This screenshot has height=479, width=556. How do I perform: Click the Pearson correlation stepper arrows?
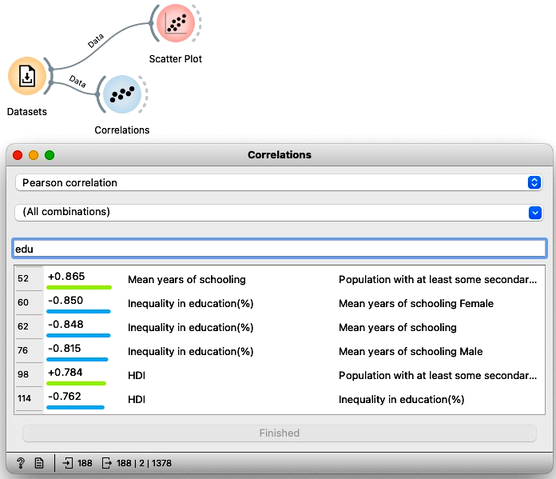click(x=534, y=183)
